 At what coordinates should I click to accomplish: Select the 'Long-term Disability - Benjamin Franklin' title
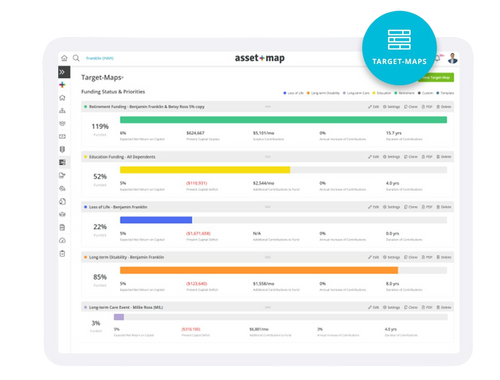point(126,257)
